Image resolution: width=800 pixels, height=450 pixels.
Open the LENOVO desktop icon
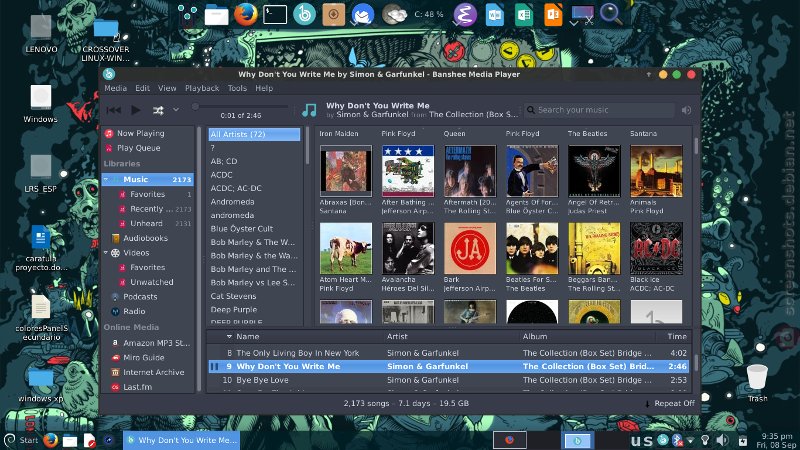(x=41, y=34)
